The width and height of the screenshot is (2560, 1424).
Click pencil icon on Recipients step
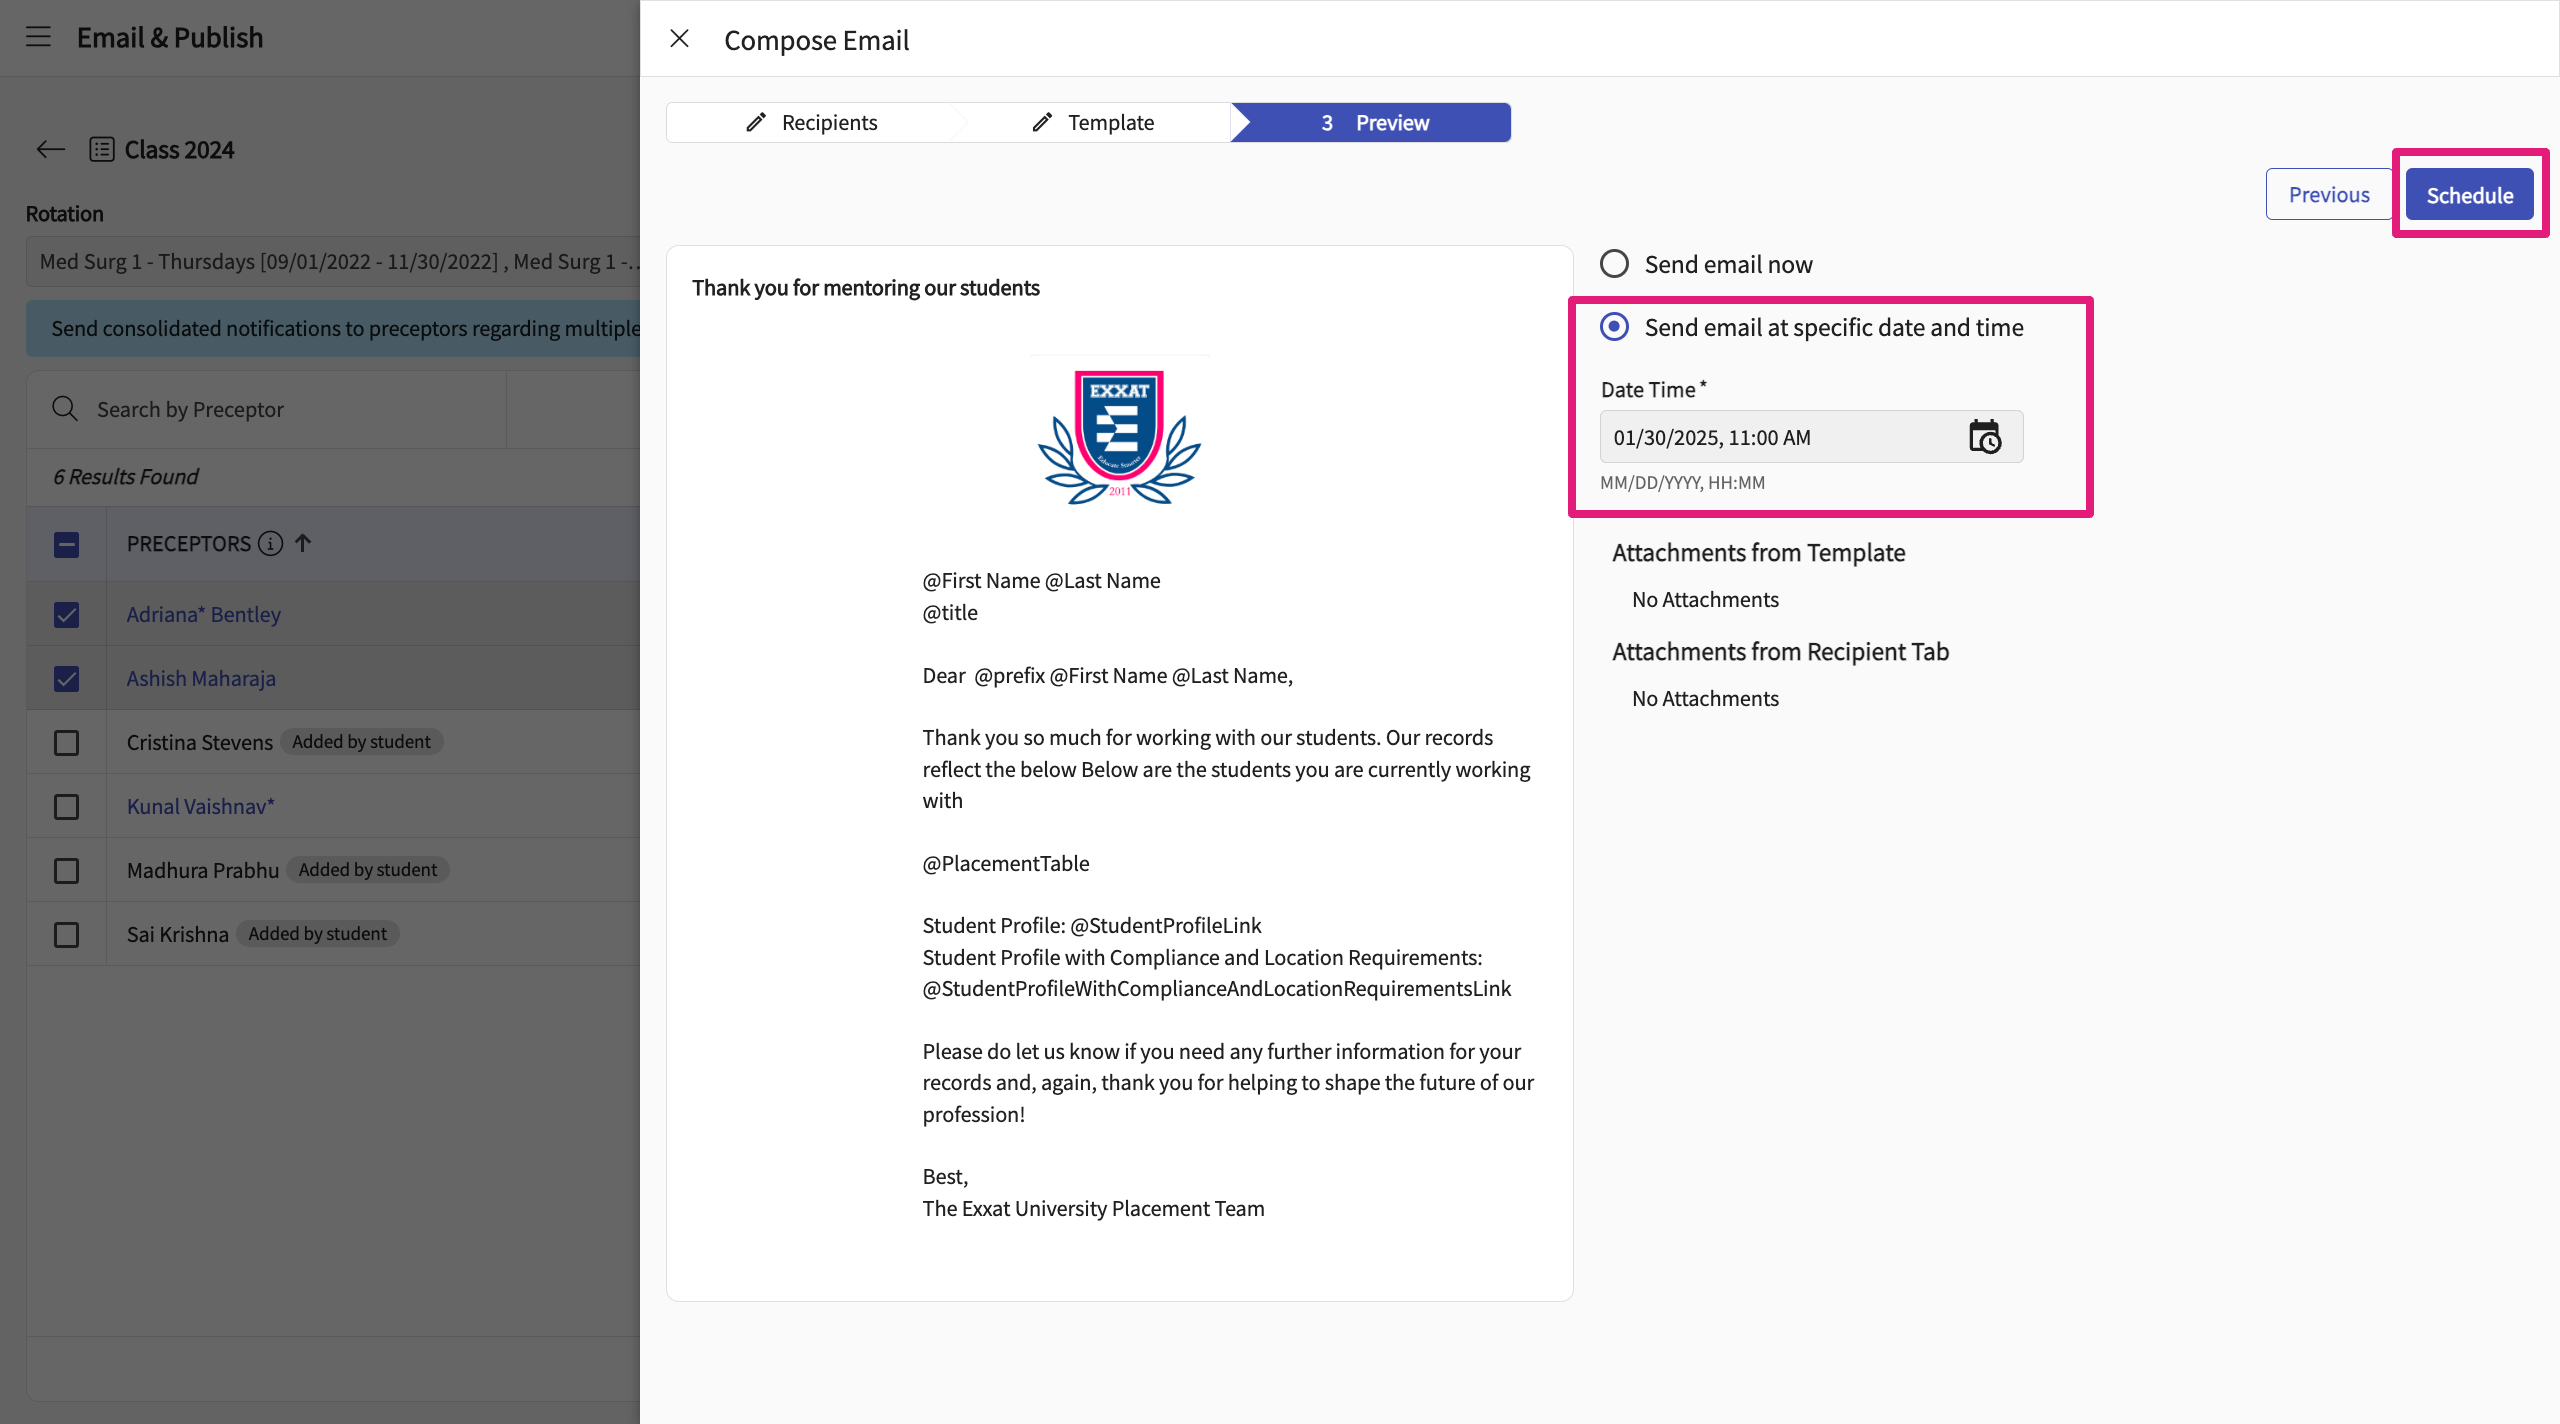click(x=756, y=122)
